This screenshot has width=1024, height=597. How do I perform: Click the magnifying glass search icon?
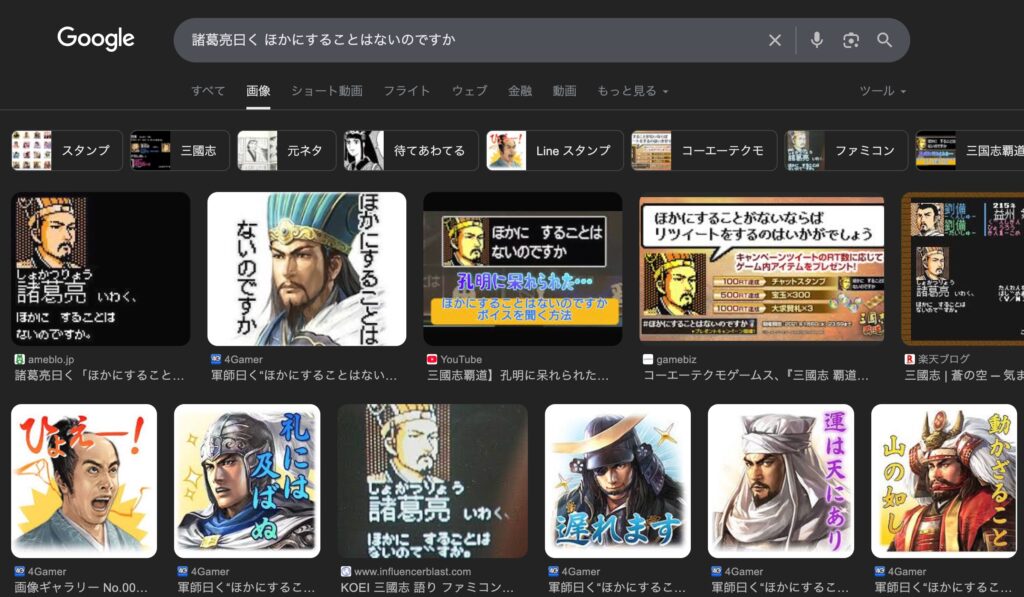pos(885,40)
